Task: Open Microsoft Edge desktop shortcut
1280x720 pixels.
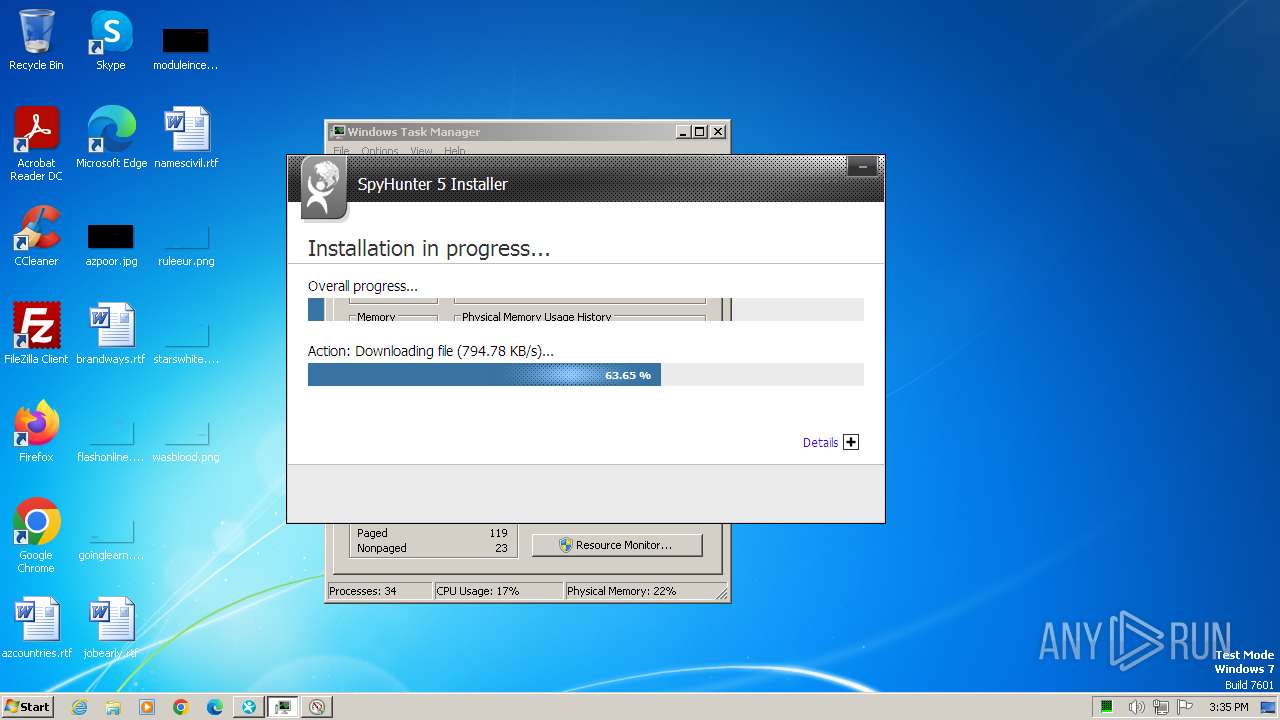Action: click(x=111, y=137)
